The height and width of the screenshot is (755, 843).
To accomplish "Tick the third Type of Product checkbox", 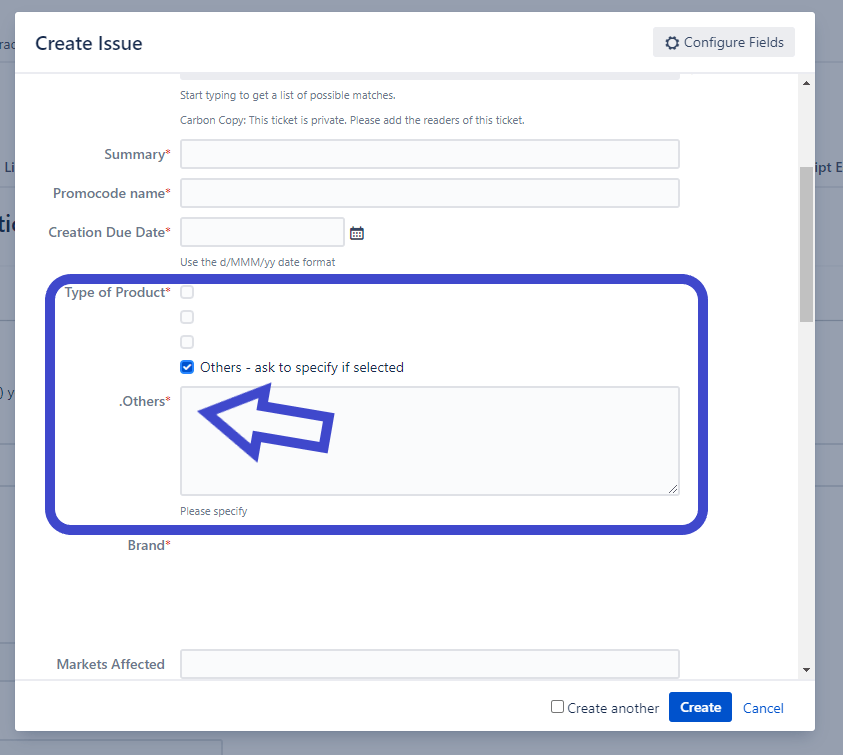I will (187, 342).
